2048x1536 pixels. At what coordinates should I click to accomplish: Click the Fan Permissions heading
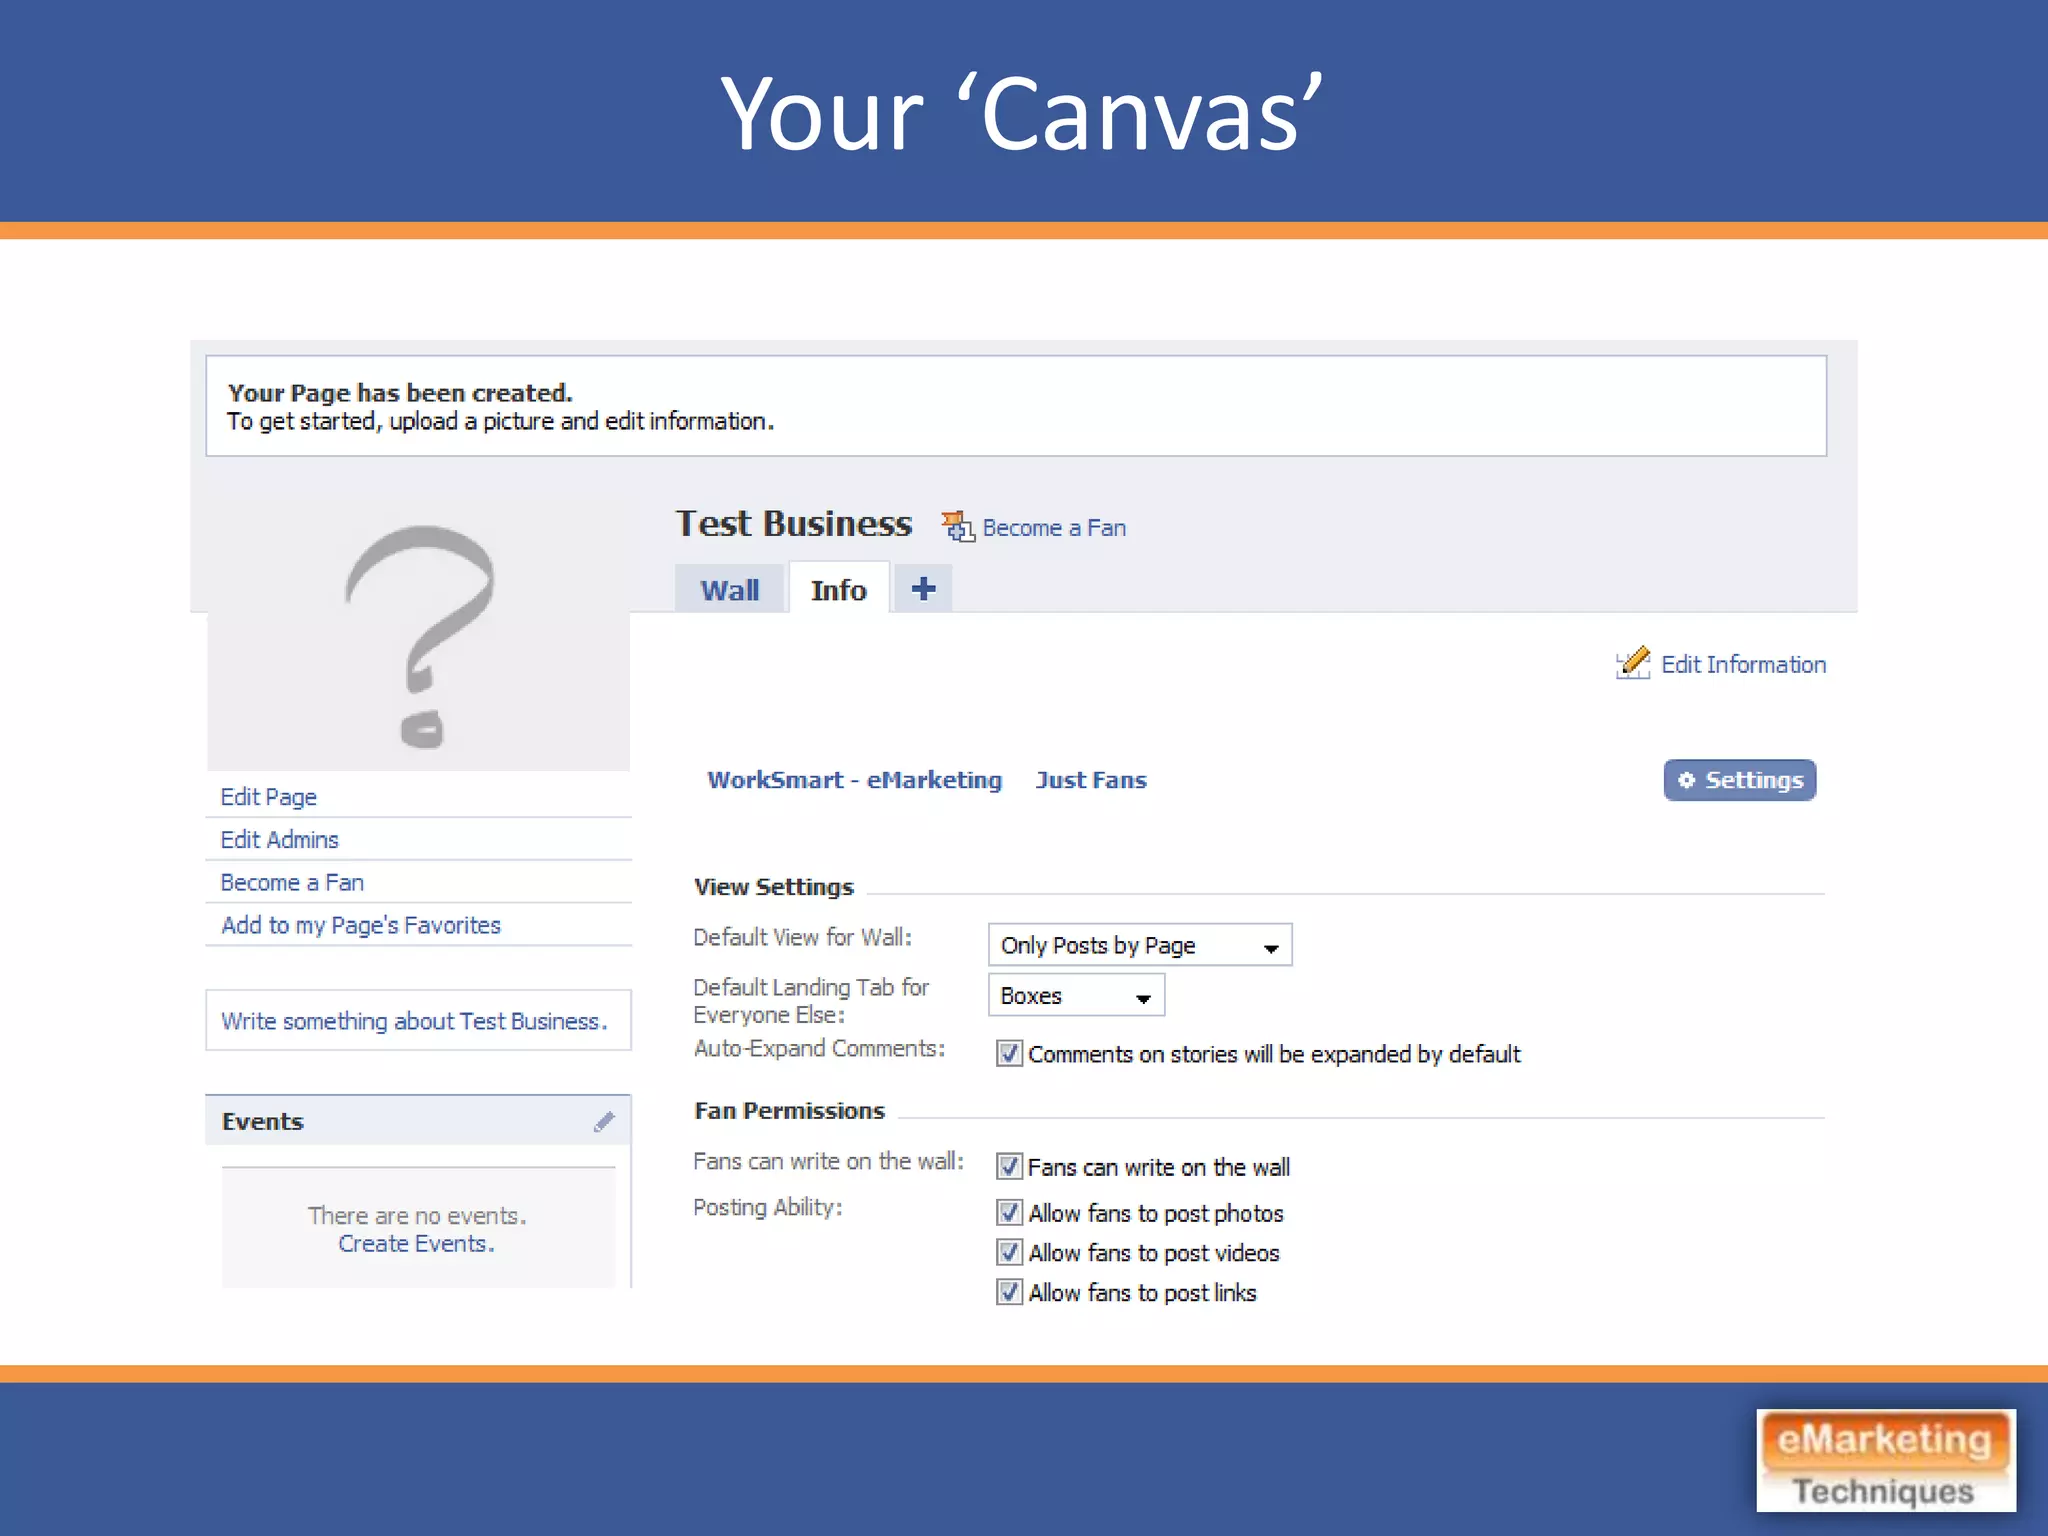click(x=789, y=1111)
